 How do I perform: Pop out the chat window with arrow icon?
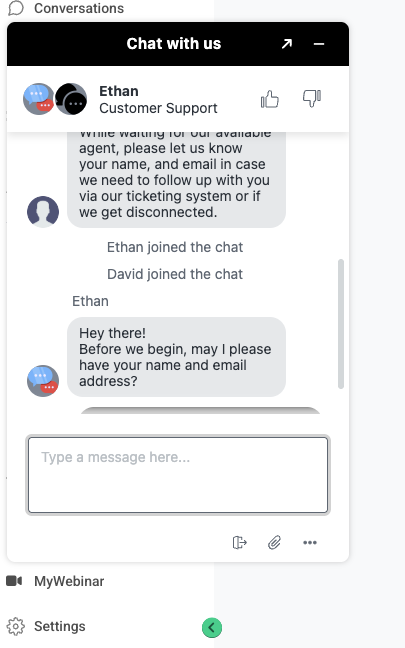click(286, 43)
